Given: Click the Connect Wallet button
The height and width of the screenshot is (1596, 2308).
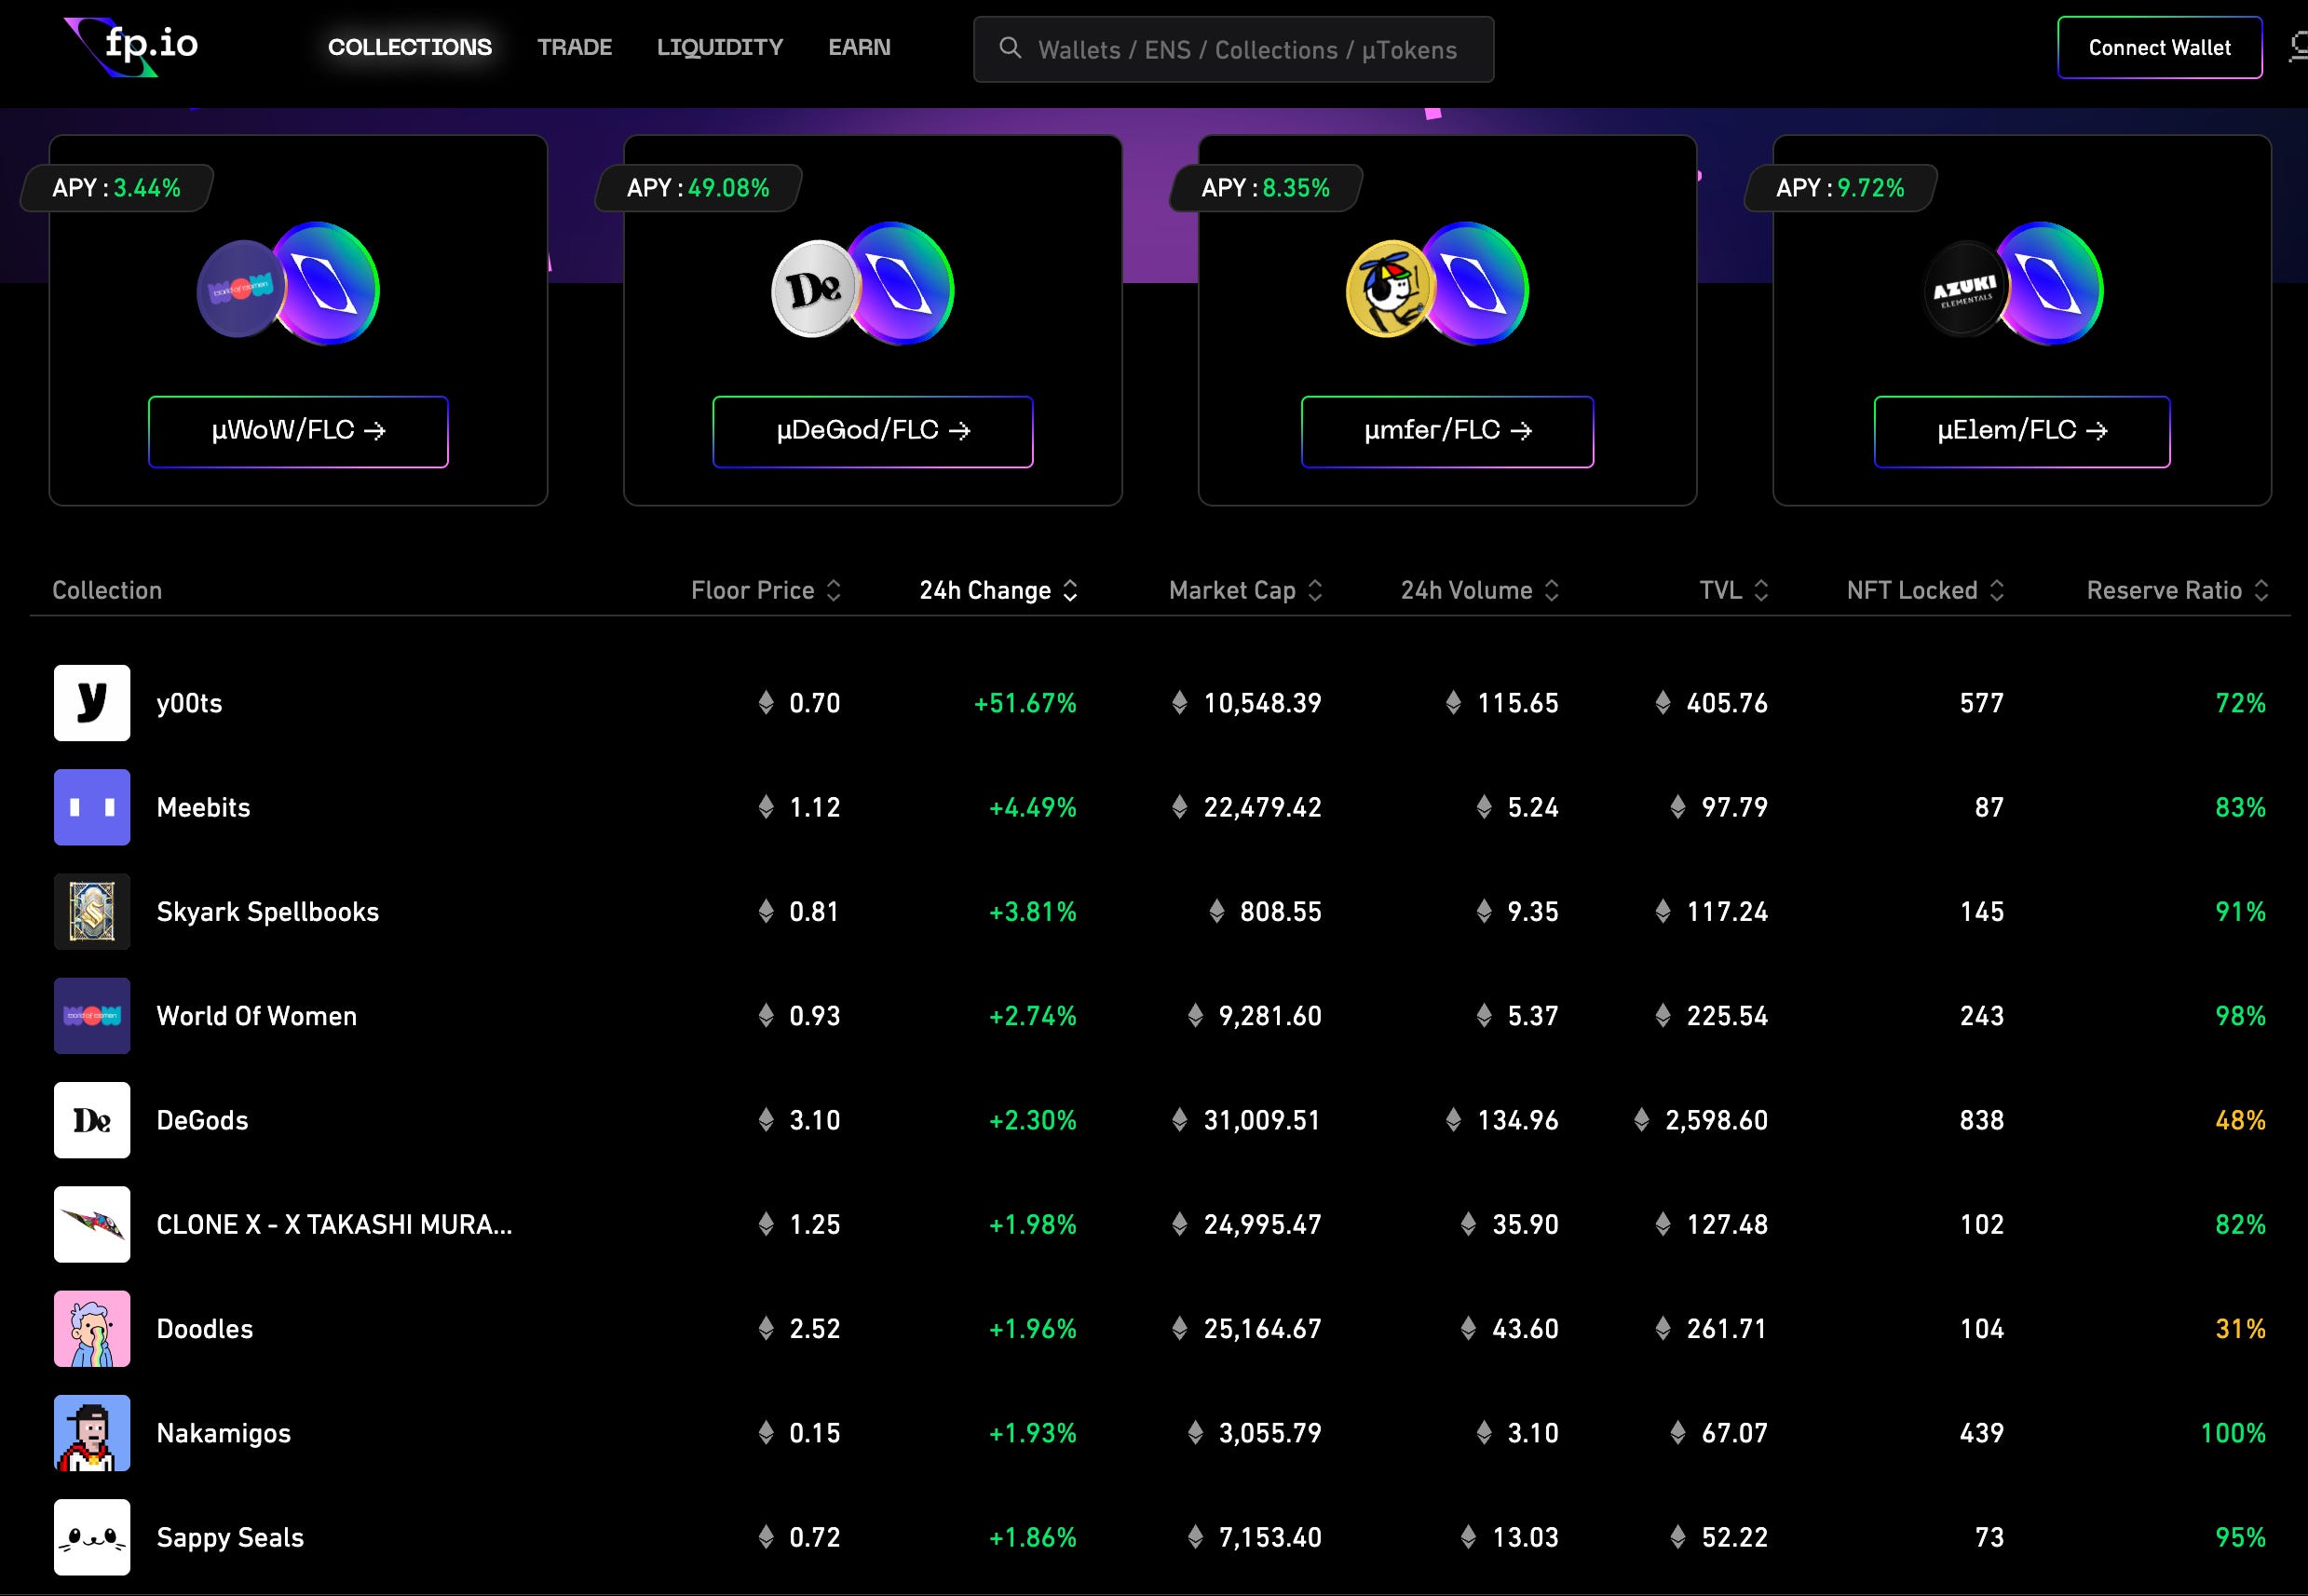Looking at the screenshot, I should [x=2159, y=47].
